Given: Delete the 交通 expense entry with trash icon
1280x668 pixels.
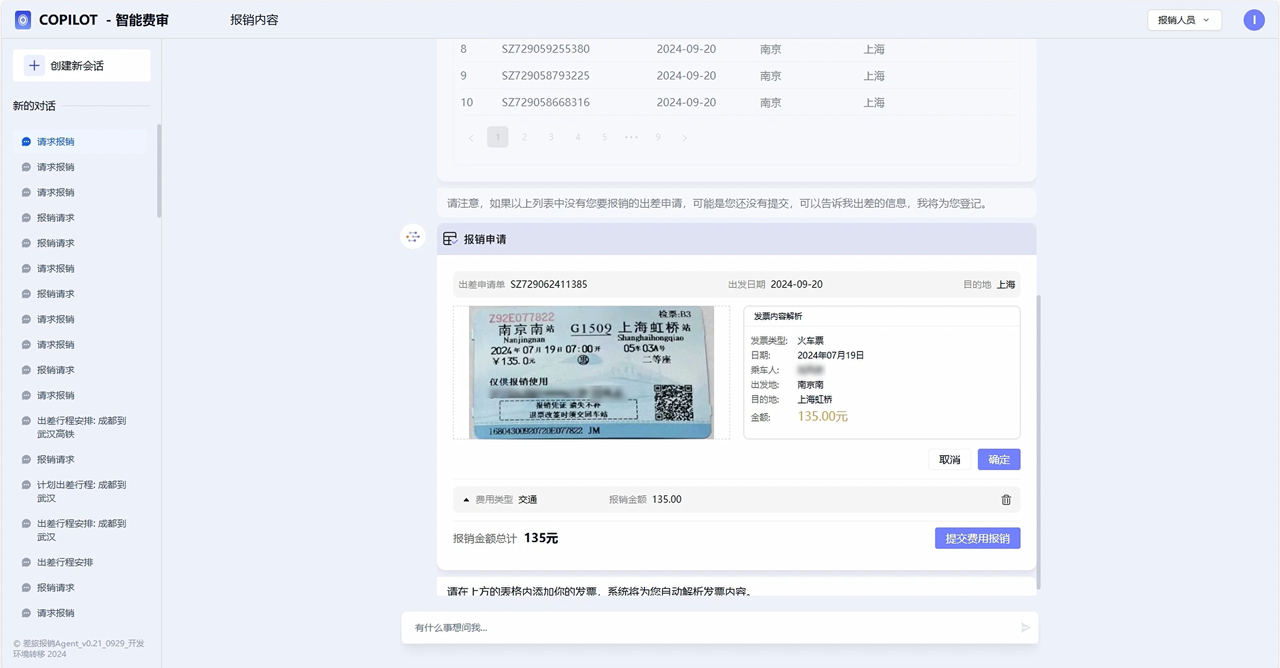Looking at the screenshot, I should (1006, 500).
